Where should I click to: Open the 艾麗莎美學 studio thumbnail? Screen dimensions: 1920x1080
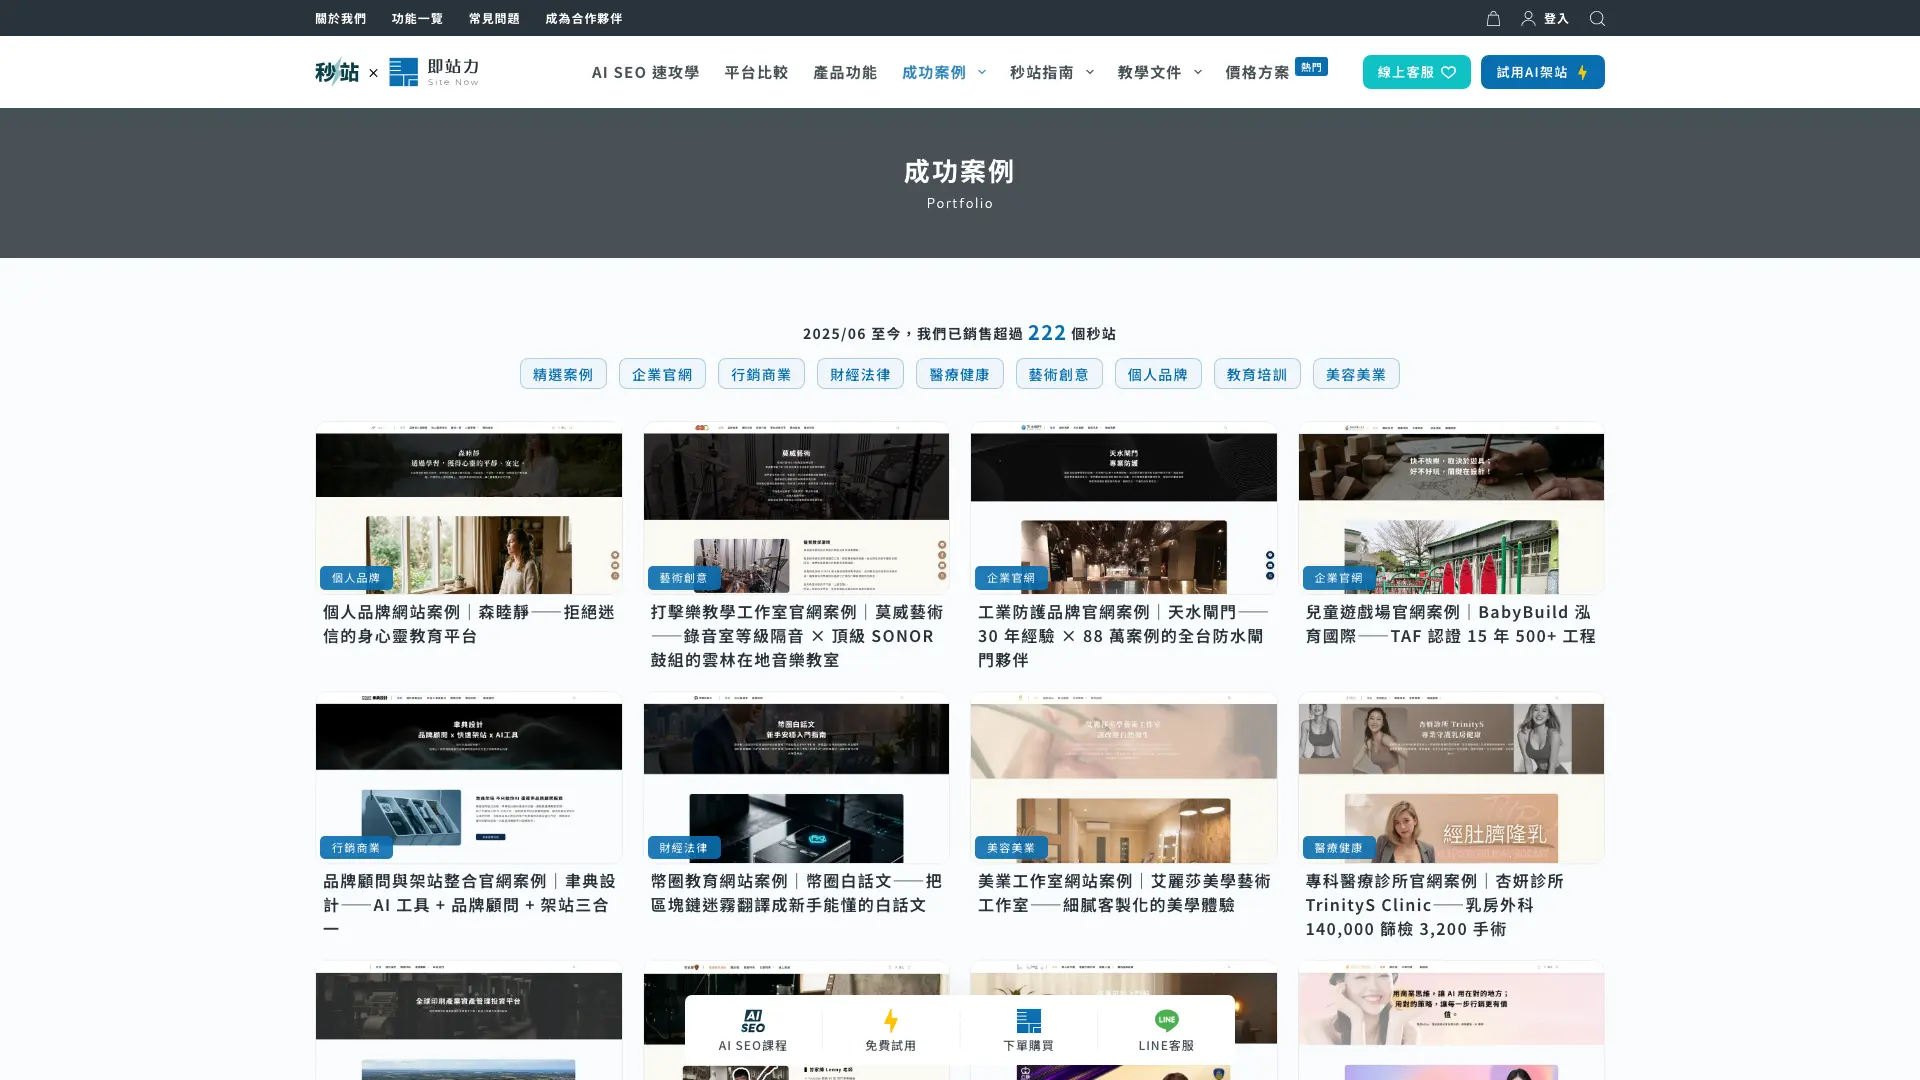tap(1123, 777)
